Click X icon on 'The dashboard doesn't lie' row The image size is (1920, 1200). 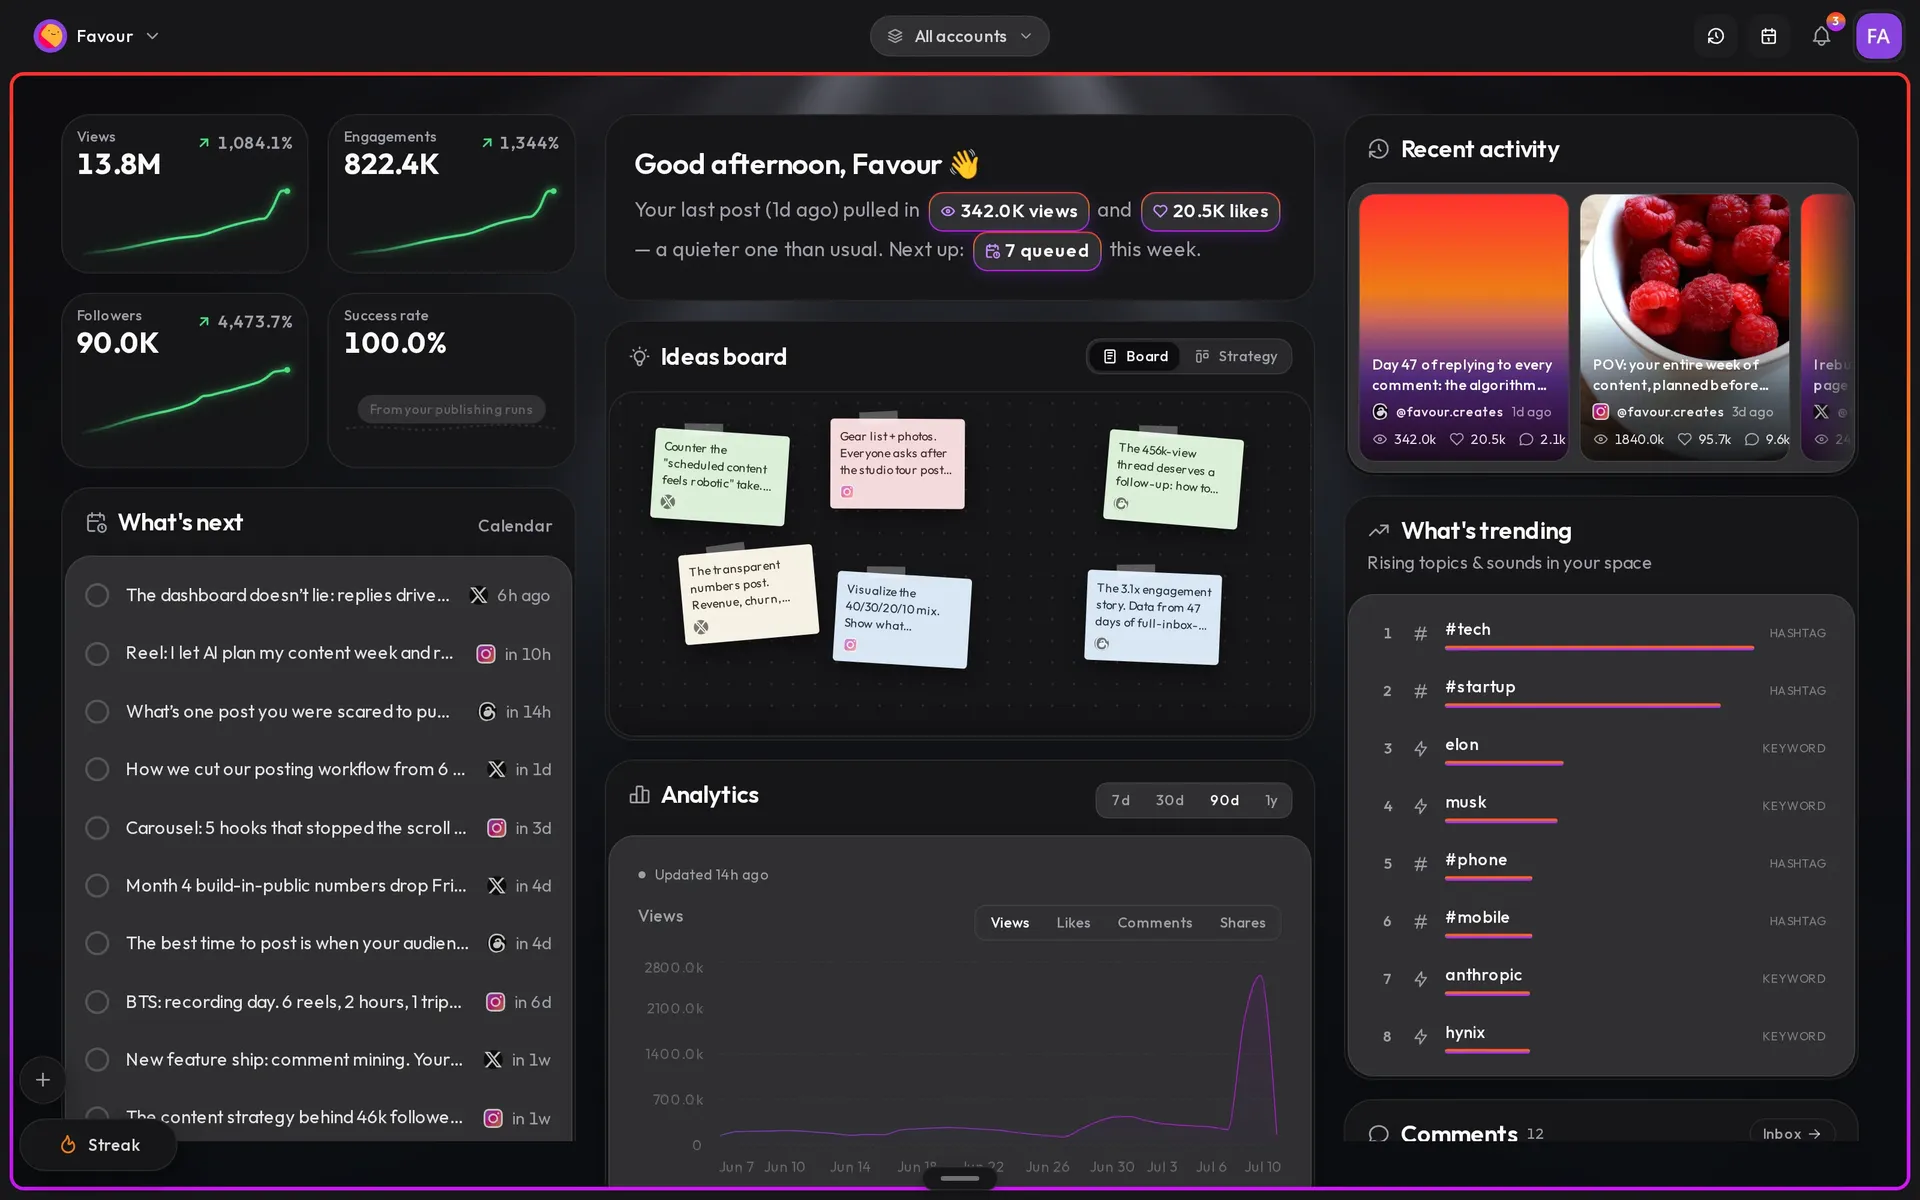[479, 595]
